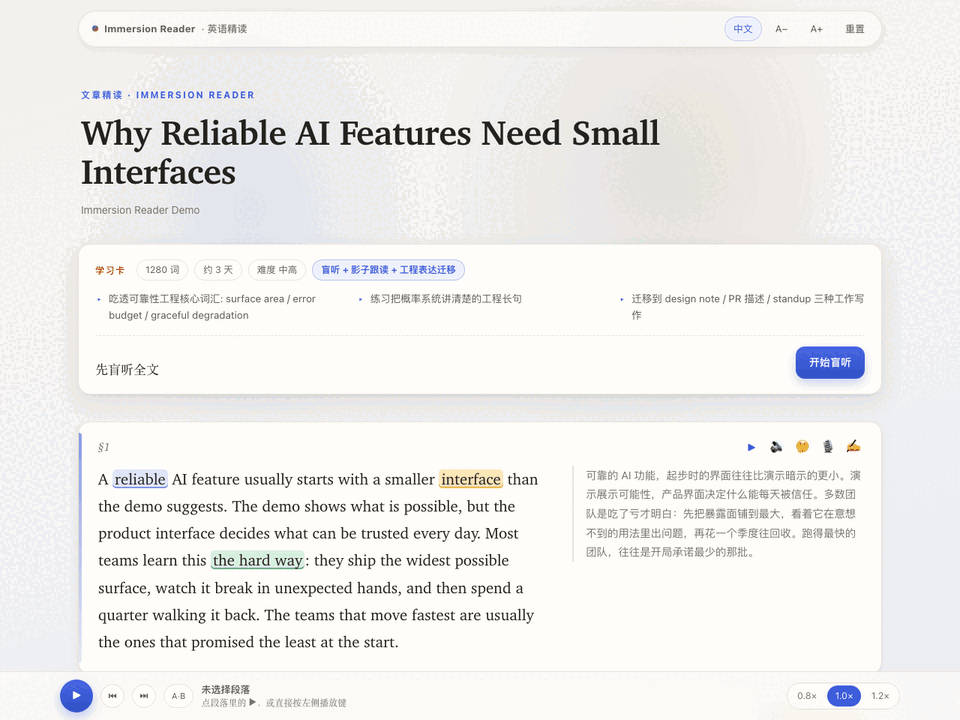Decrease font size with A−
Screen dimensions: 960x720
781,29
